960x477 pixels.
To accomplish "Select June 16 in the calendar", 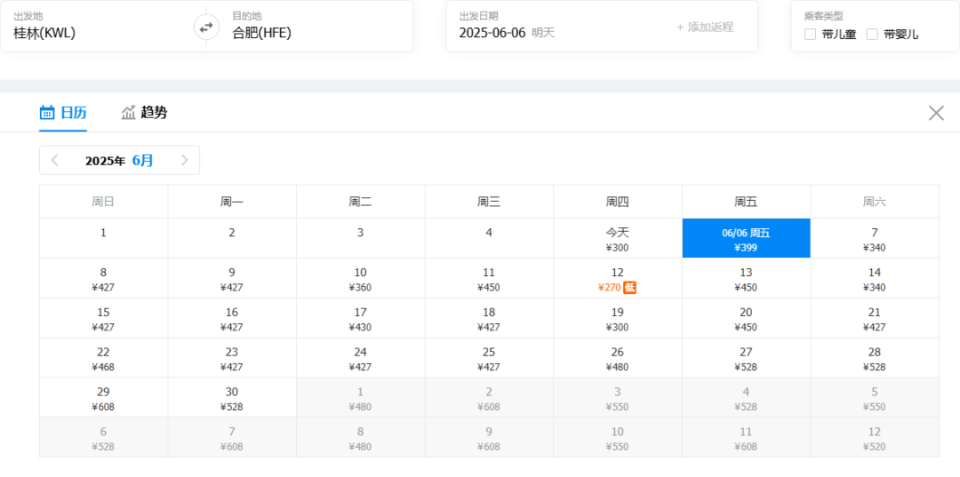I will (232, 318).
